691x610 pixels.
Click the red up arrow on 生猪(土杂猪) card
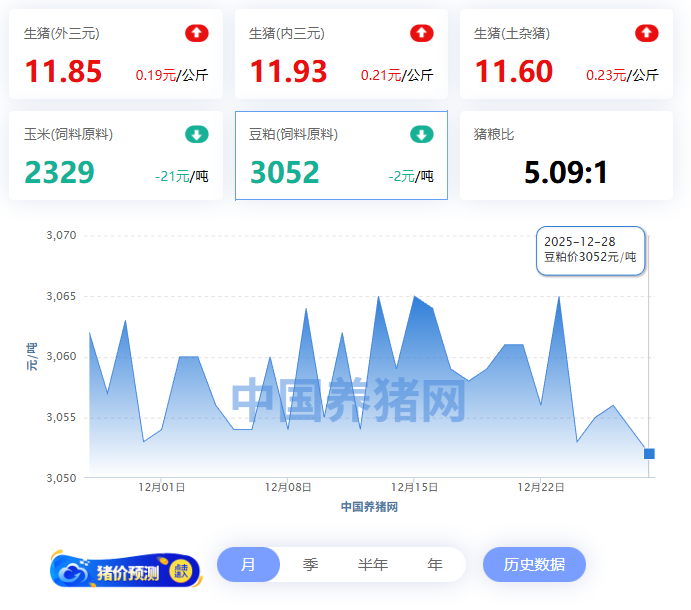(x=647, y=33)
